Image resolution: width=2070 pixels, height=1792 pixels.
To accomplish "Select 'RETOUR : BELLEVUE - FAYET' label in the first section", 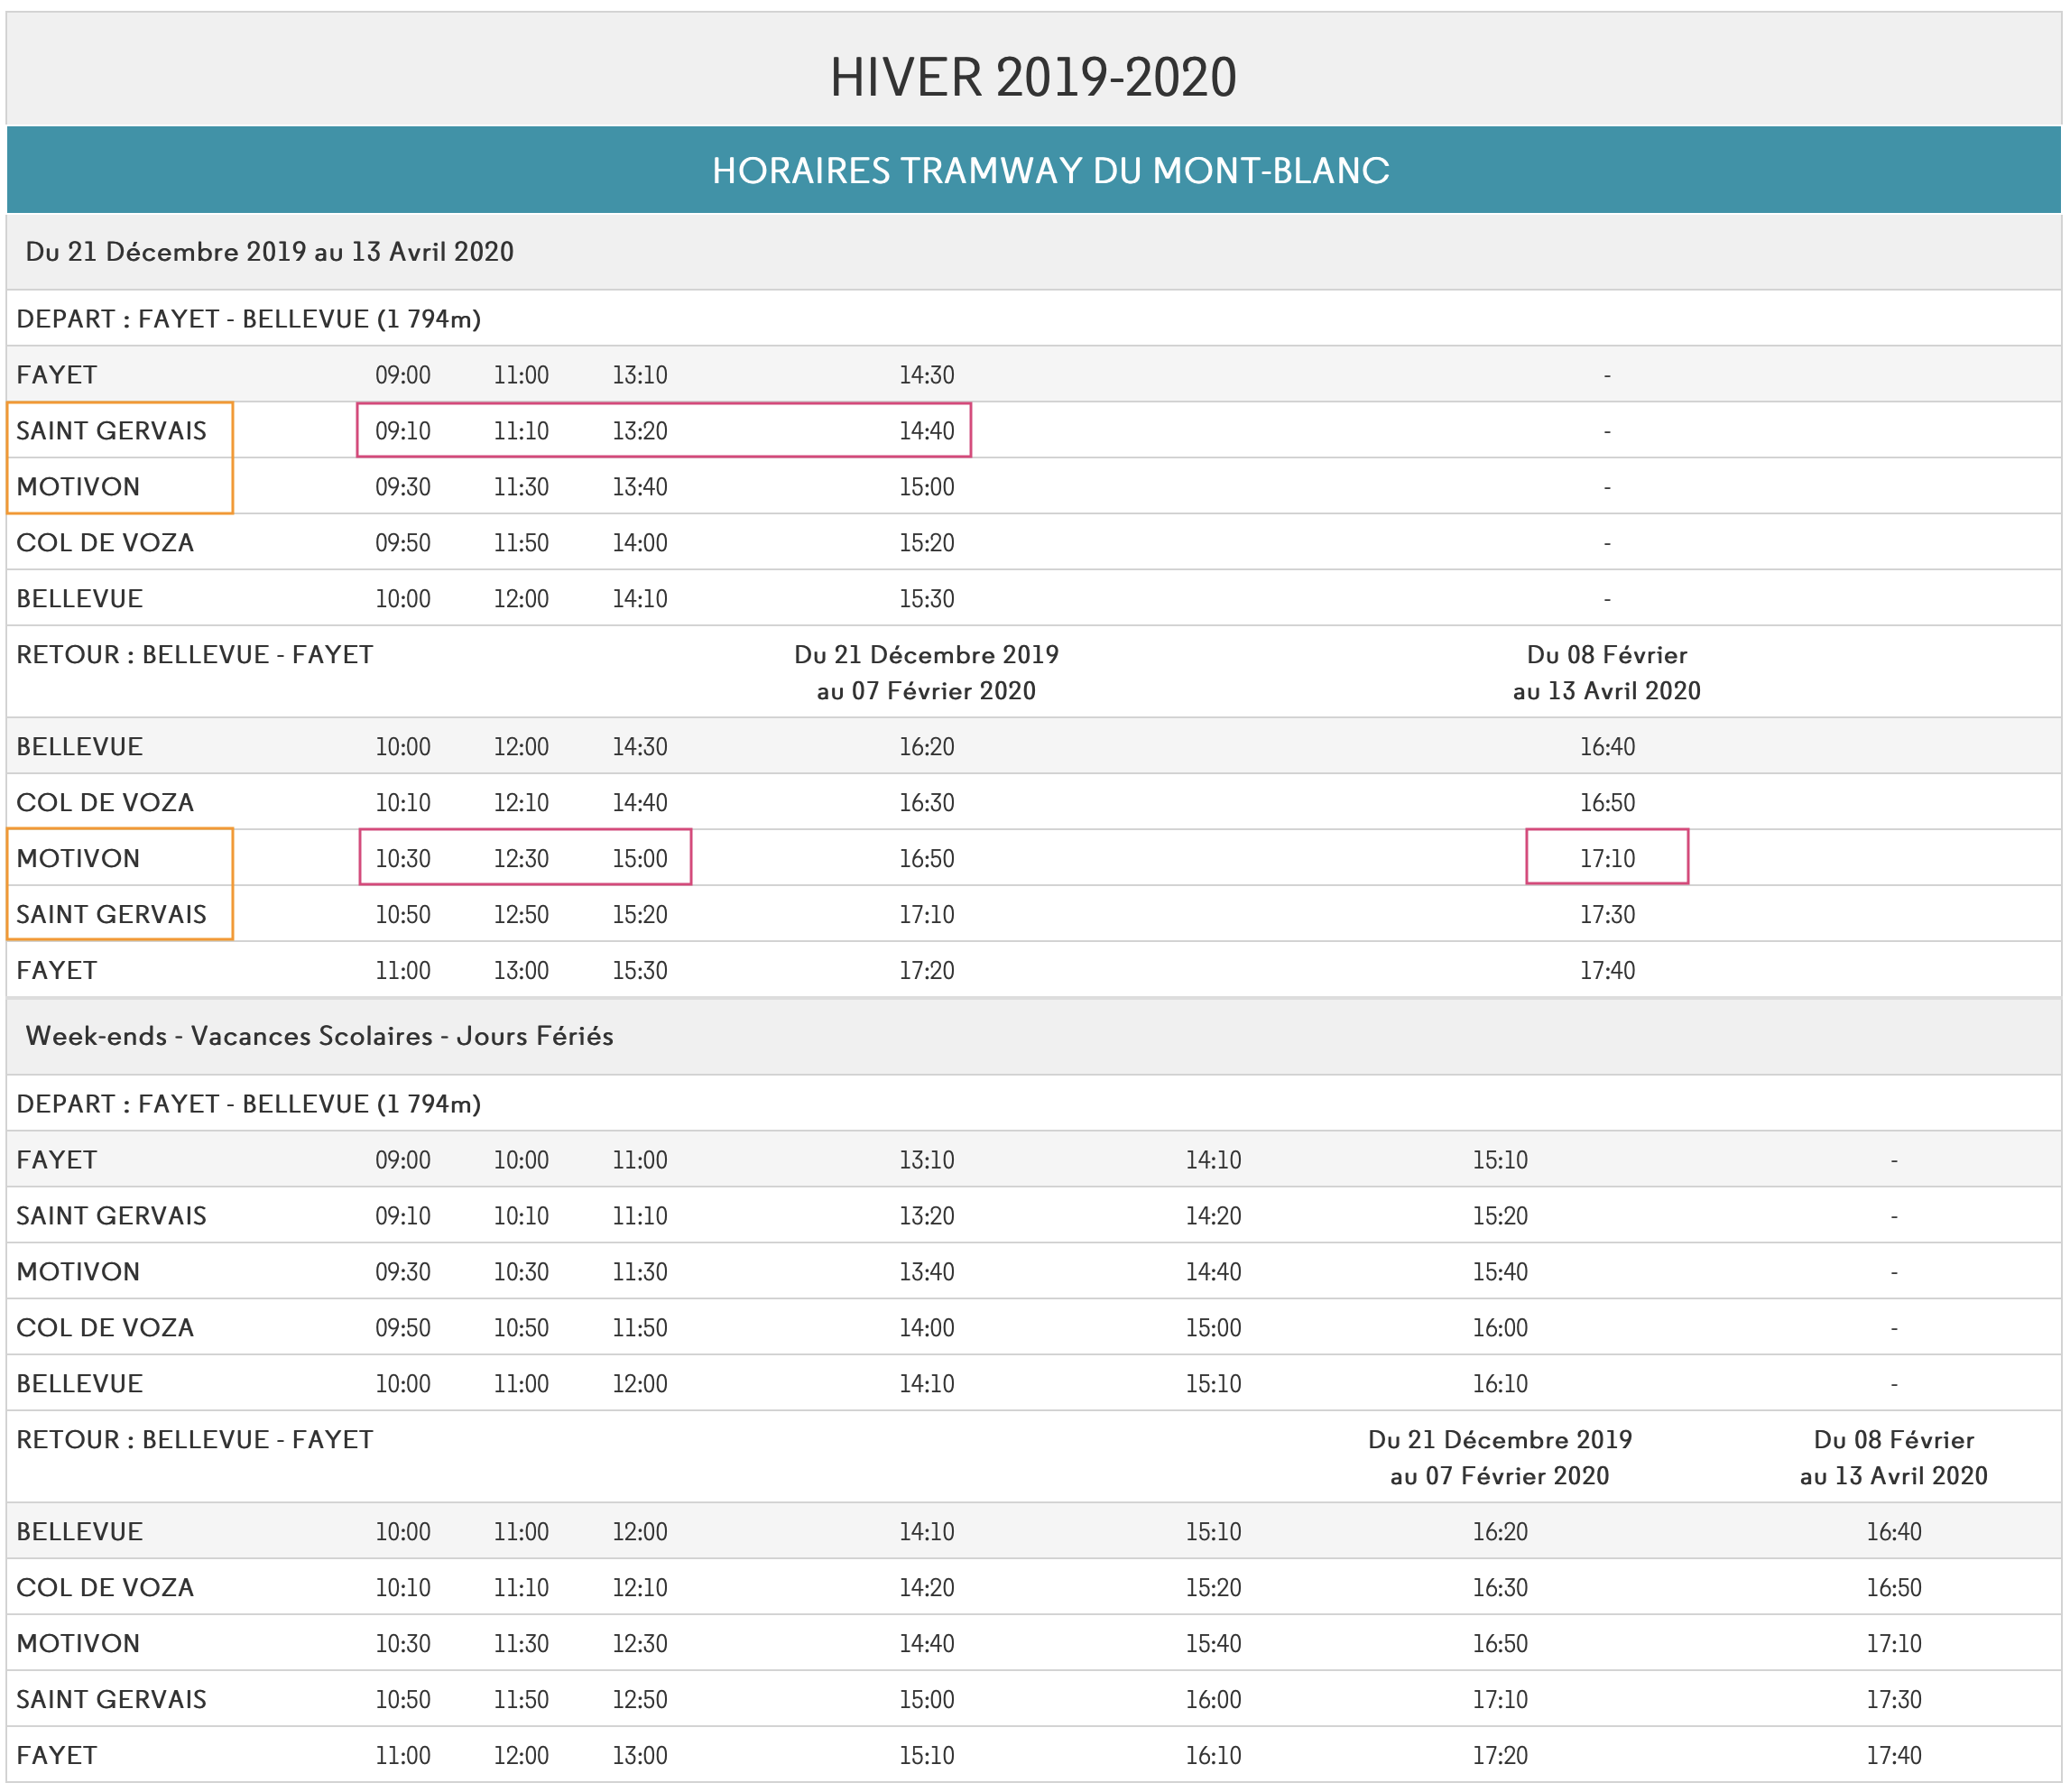I will 195,654.
